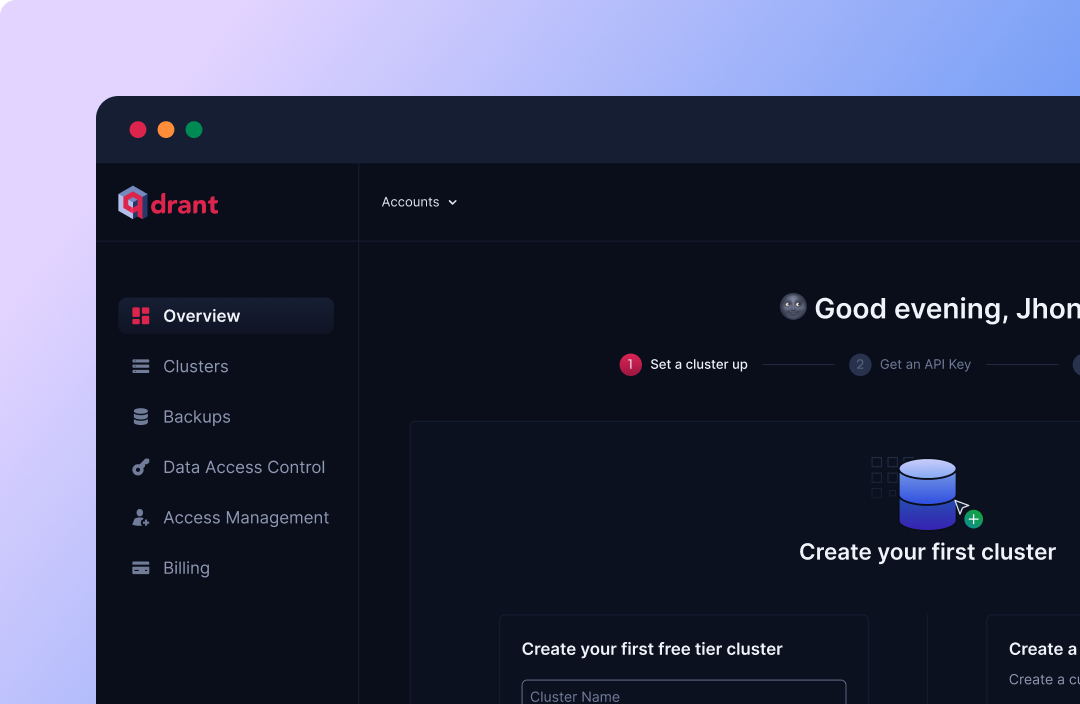The width and height of the screenshot is (1080, 704).
Task: Click the step 1 'Set a cluster up' badge
Action: point(630,364)
